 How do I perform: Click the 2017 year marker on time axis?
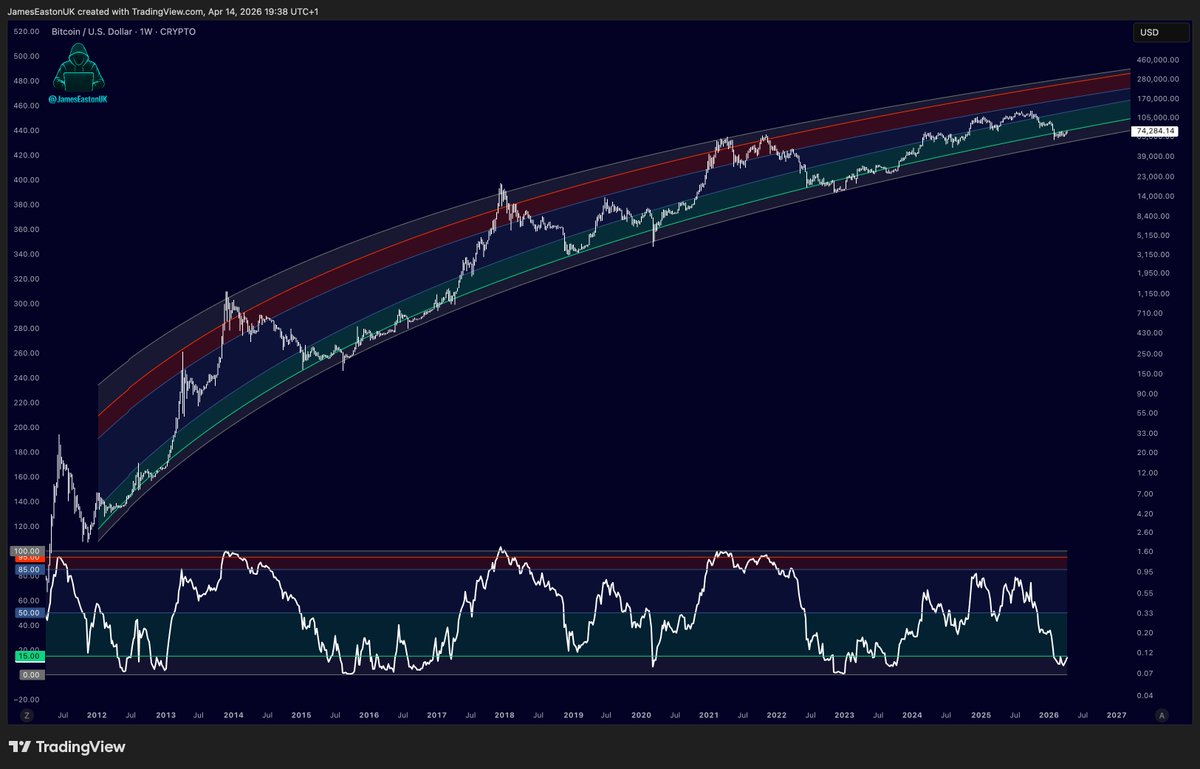pos(436,716)
